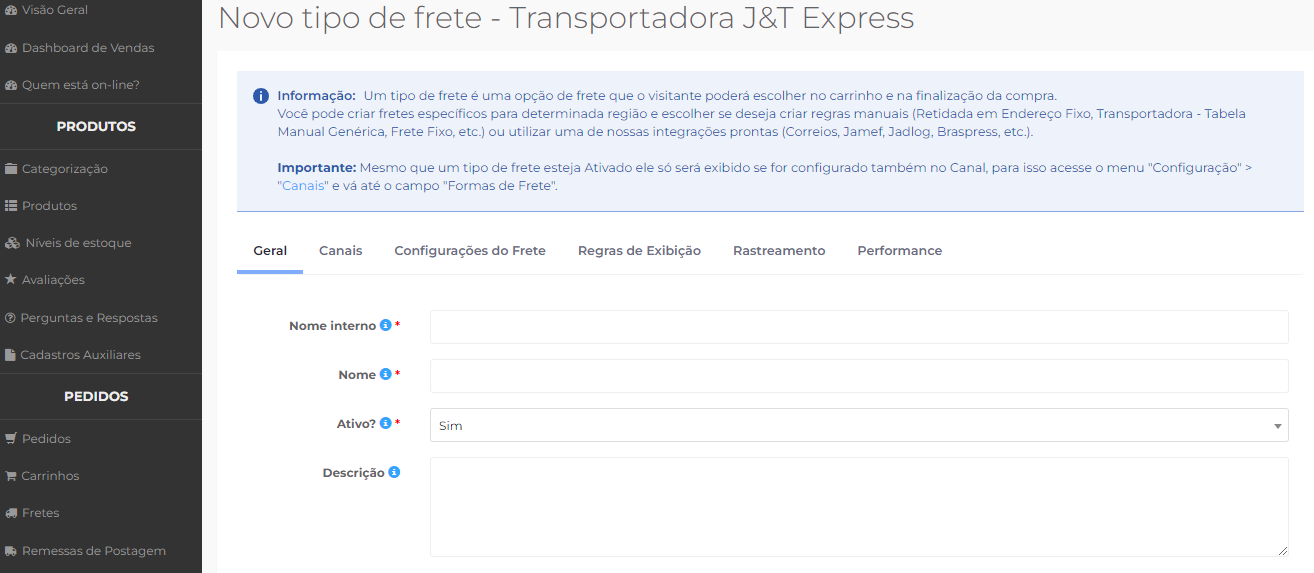Switch to the Performance tab
The height and width of the screenshot is (573, 1314).
899,251
